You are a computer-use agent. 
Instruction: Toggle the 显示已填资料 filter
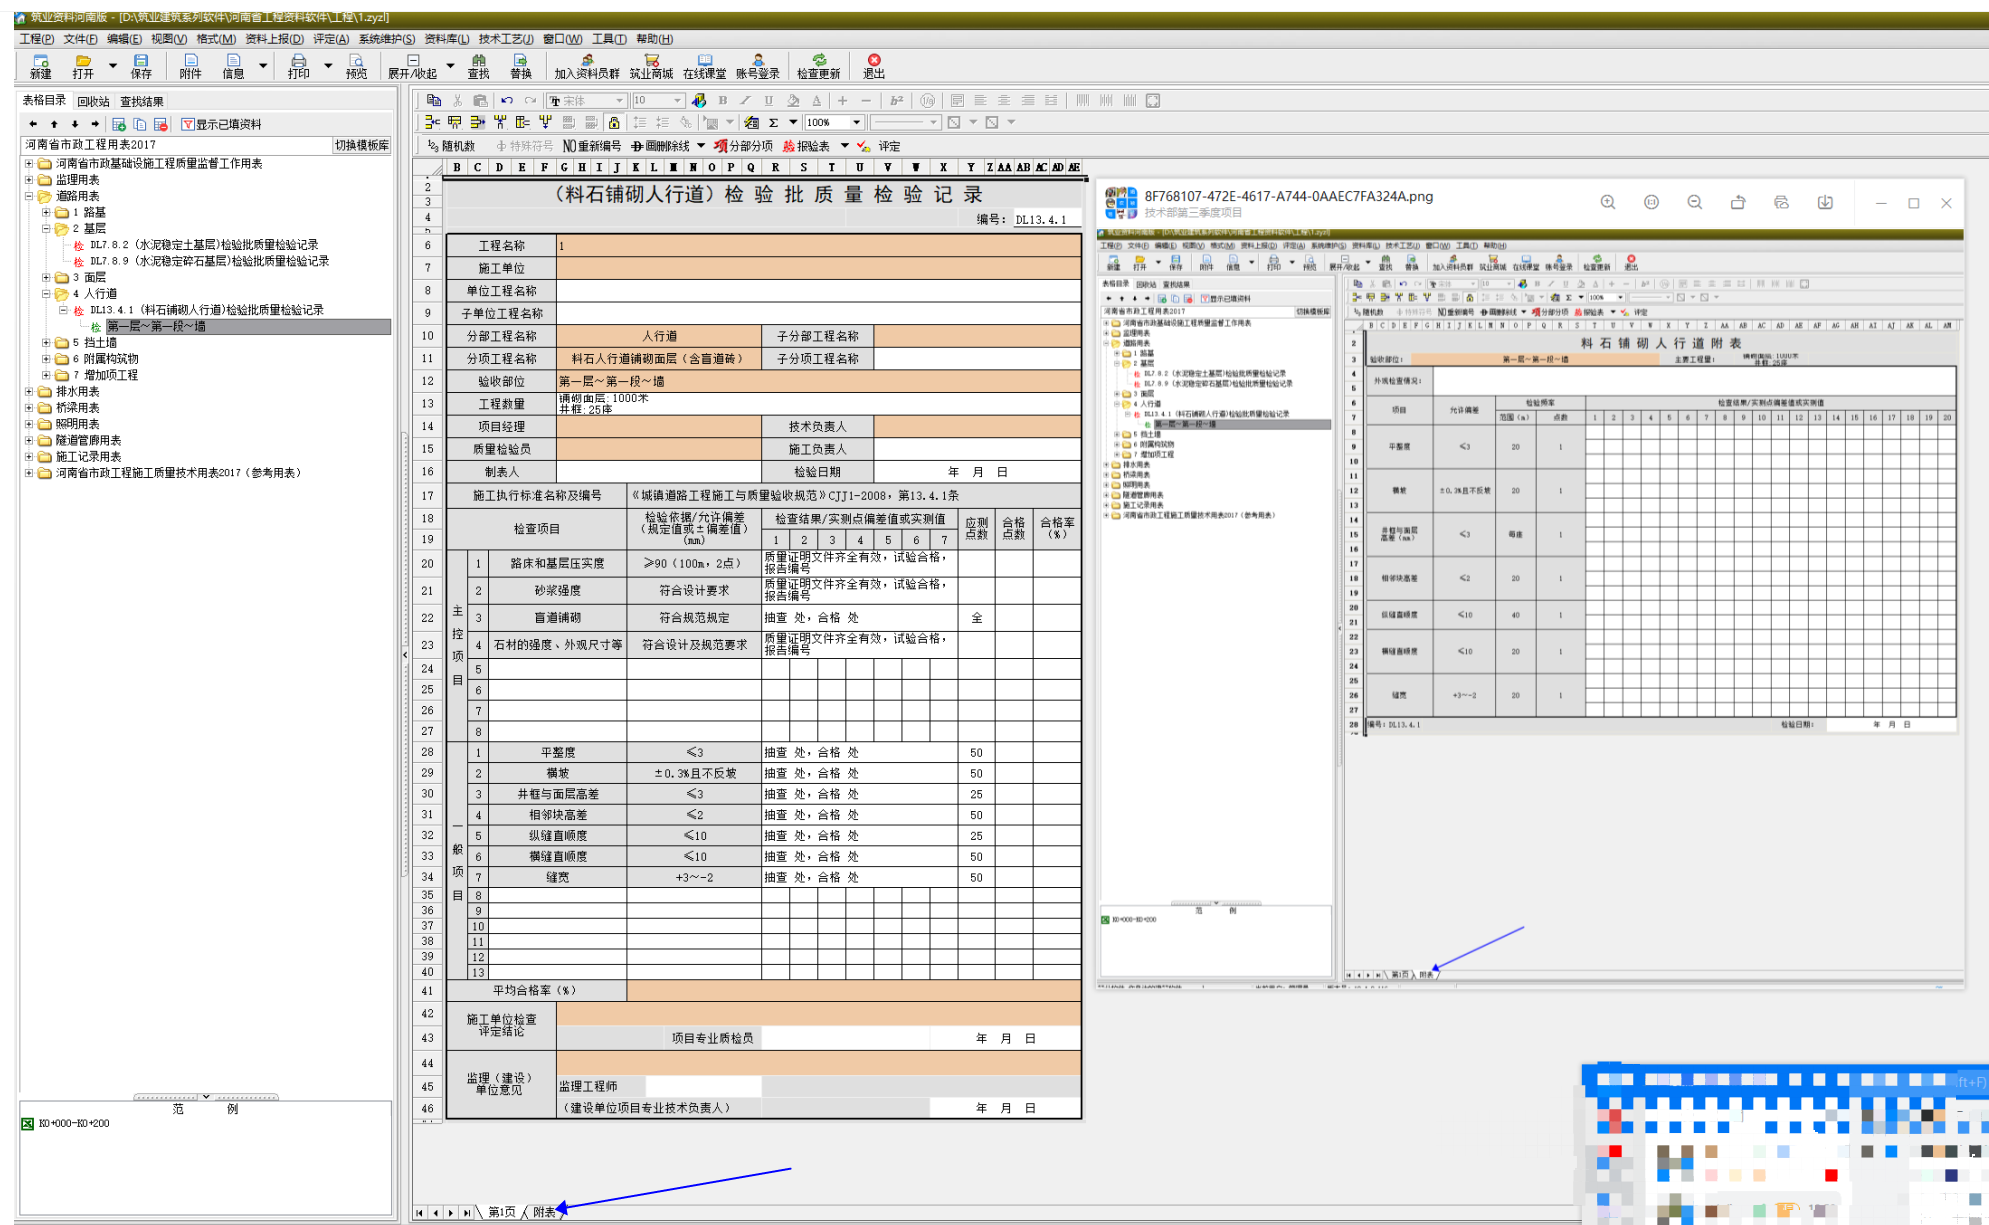(x=221, y=124)
